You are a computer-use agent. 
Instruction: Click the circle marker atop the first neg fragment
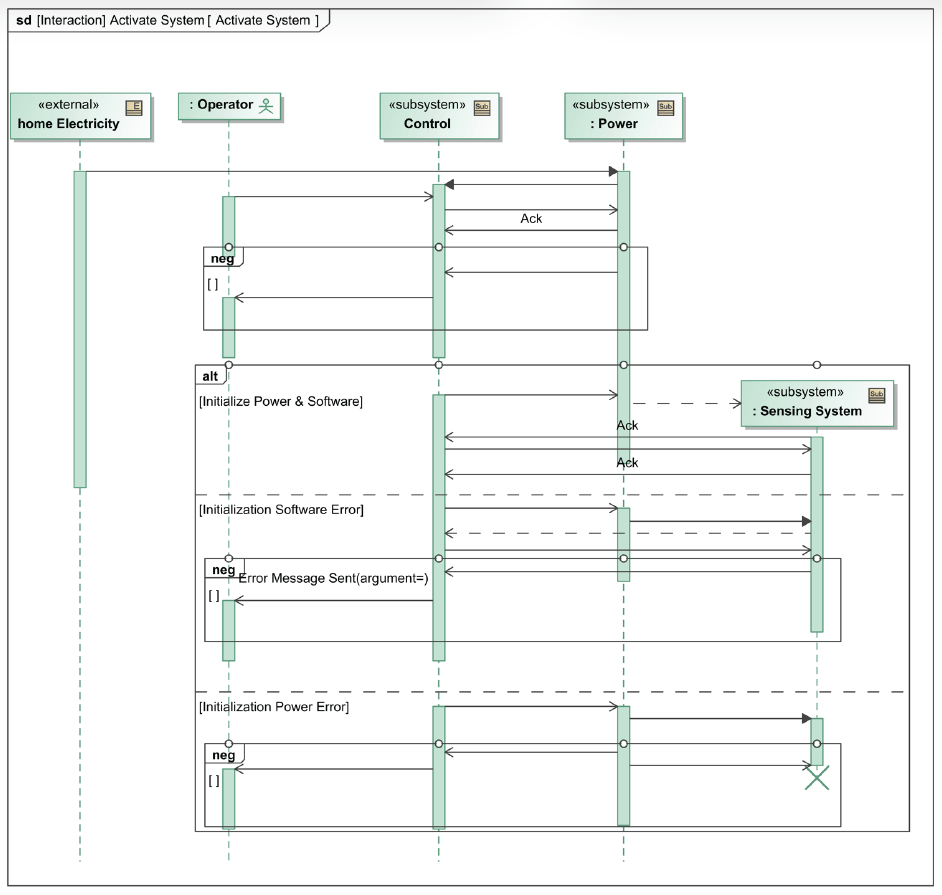pos(229,246)
